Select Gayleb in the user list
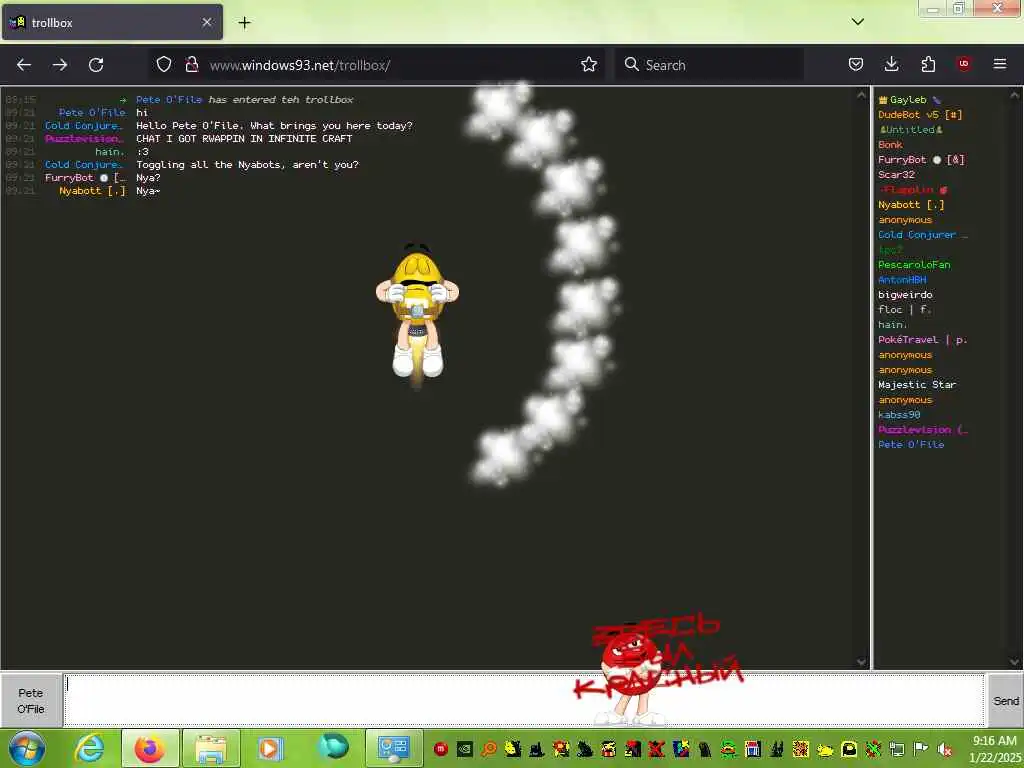This screenshot has width=1024, height=768. (908, 100)
